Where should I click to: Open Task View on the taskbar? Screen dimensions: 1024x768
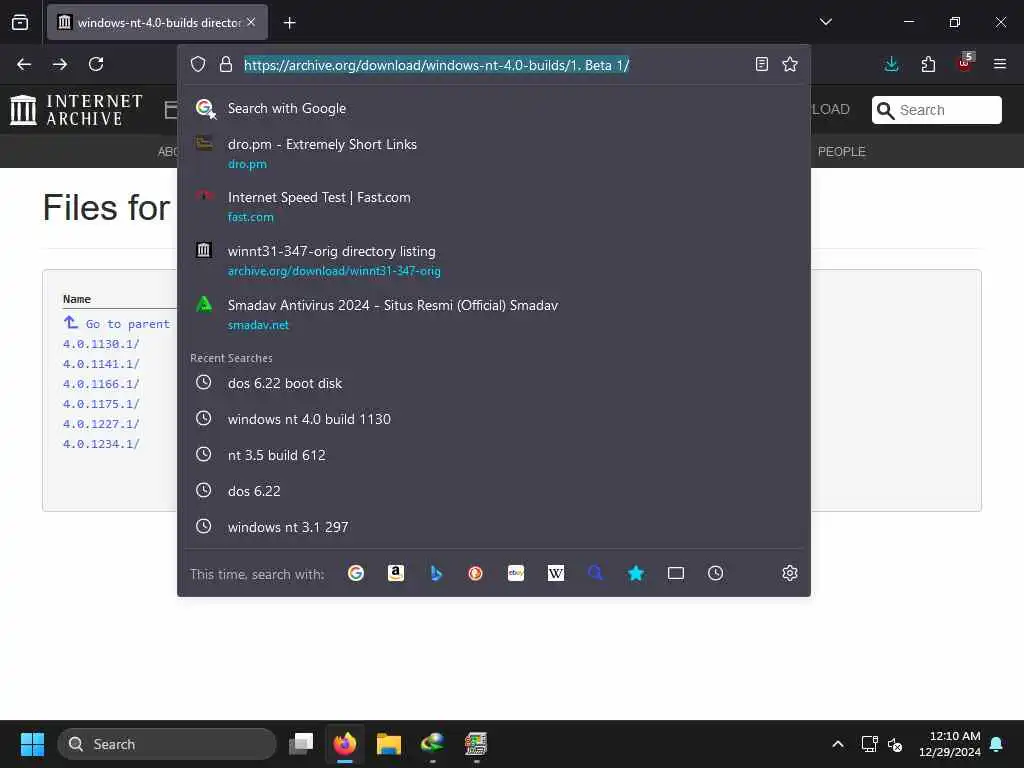coord(301,743)
